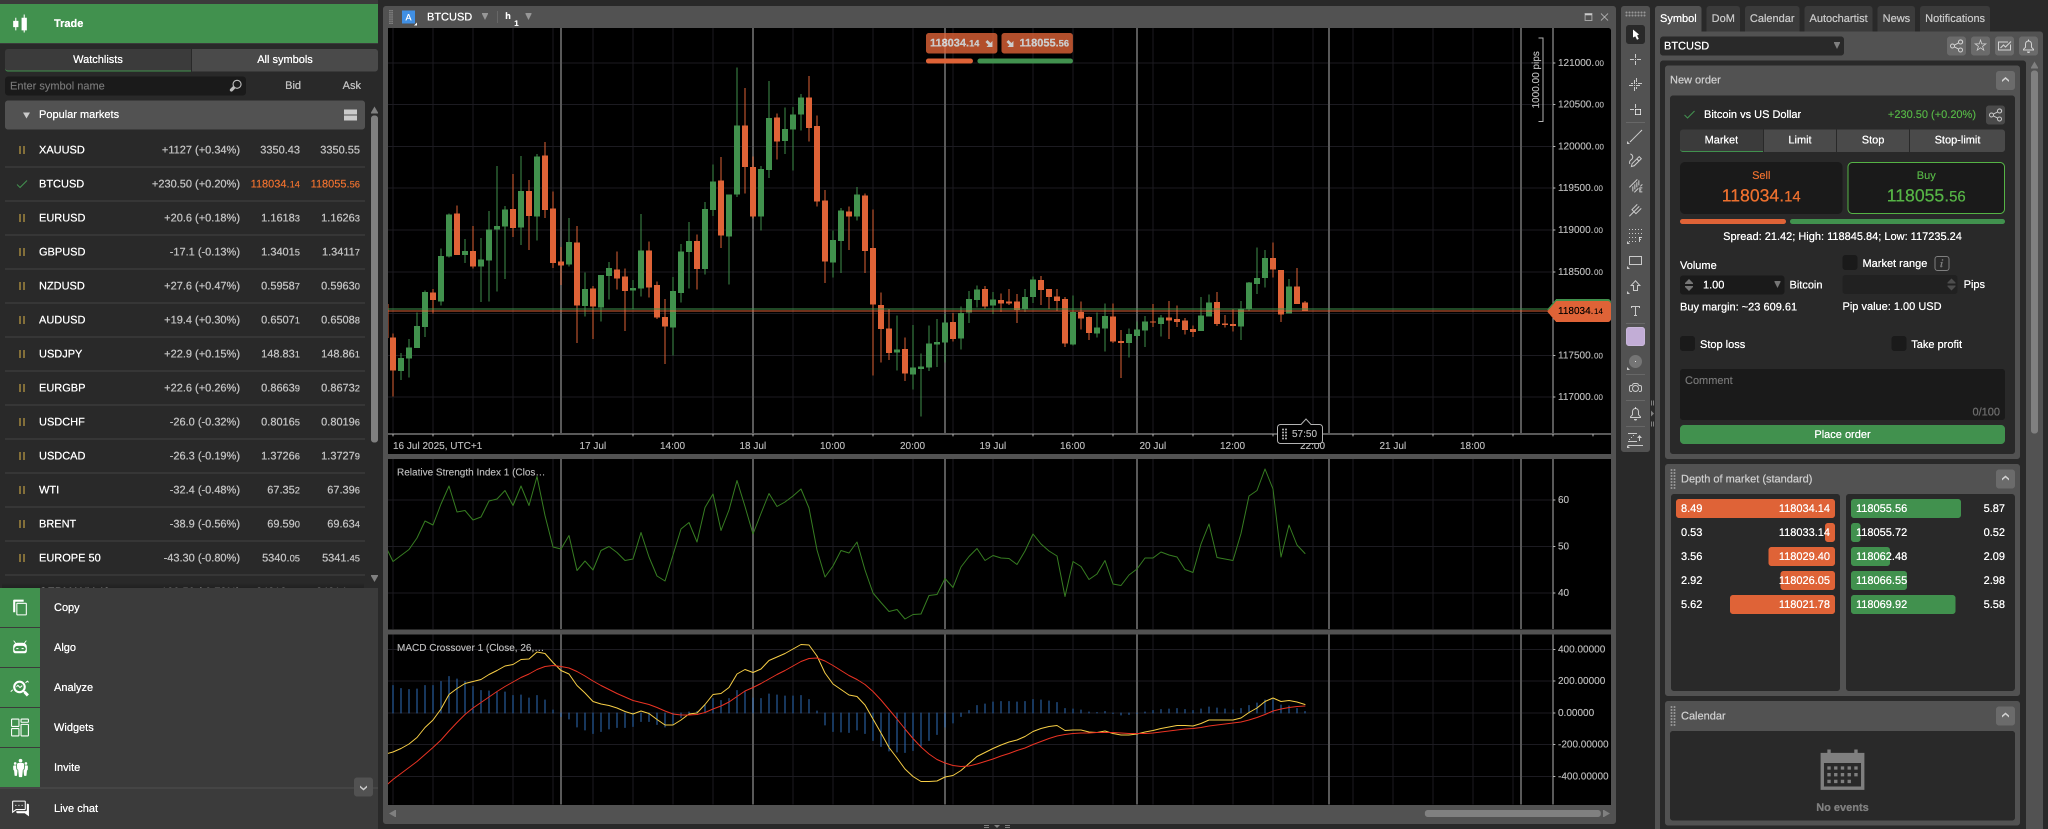
Task: Click the purple color swatch in drawing toolbar
Action: click(x=1635, y=337)
